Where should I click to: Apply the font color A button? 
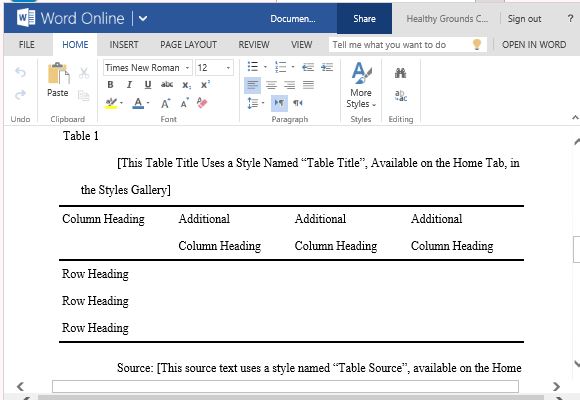(138, 103)
